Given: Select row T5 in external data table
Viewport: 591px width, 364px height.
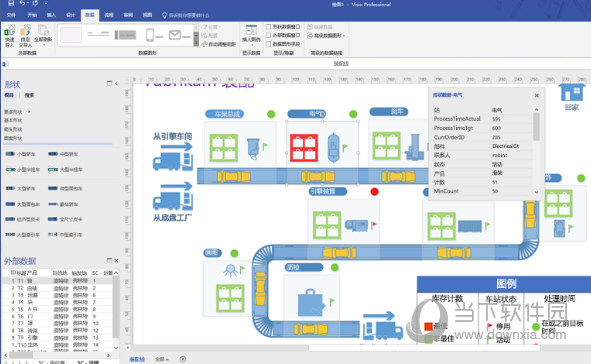Looking at the screenshot, I should 58,309.
